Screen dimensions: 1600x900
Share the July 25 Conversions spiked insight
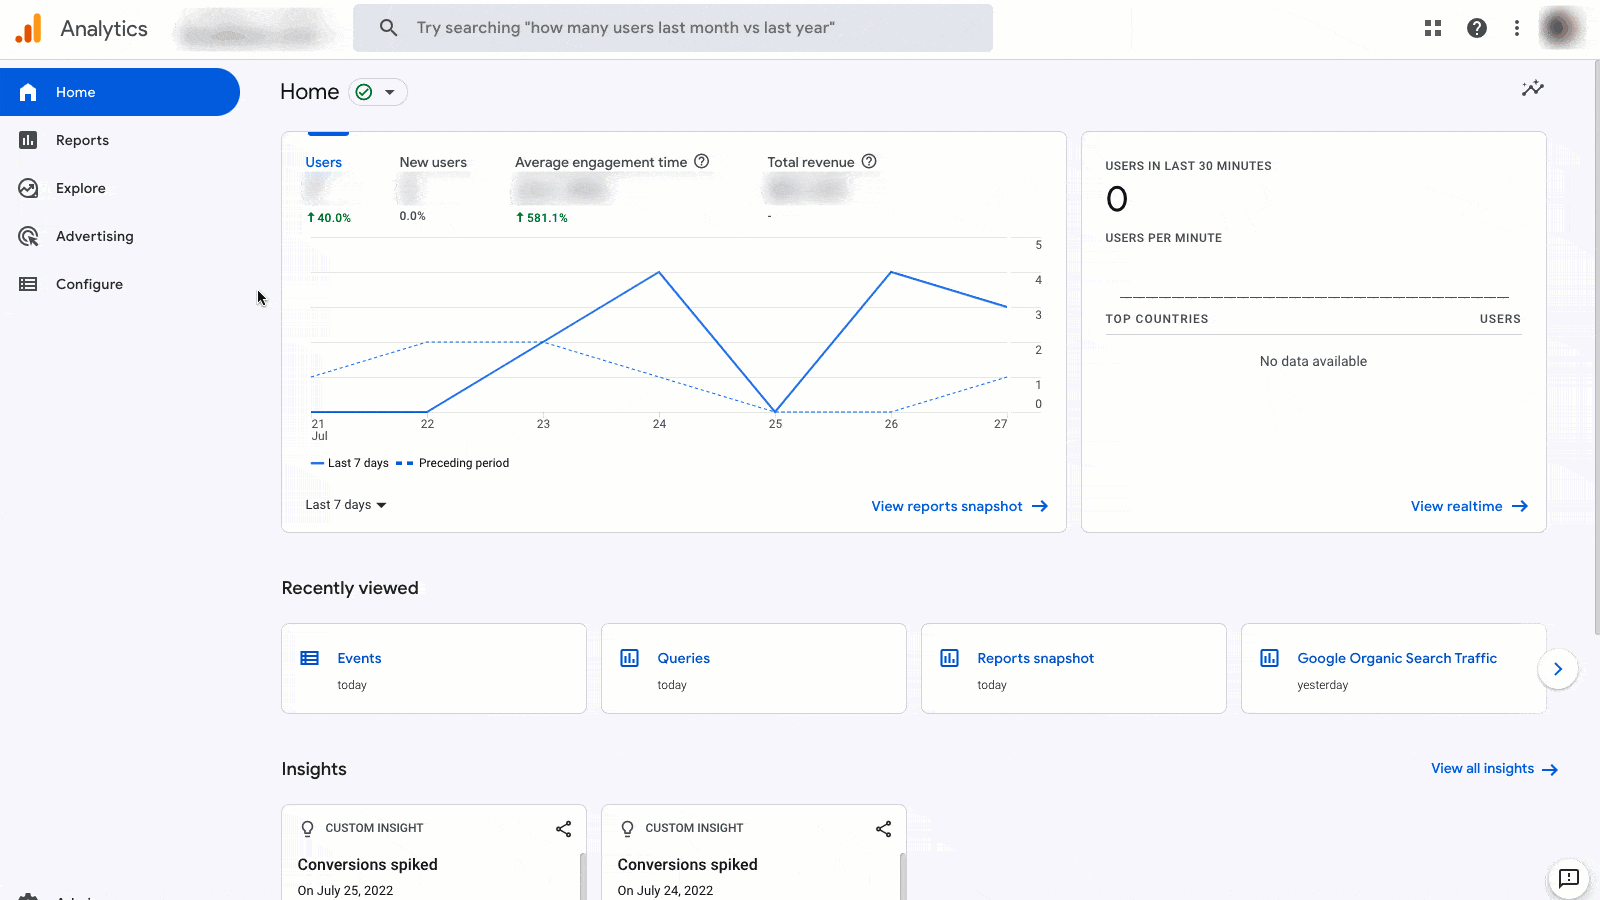click(x=563, y=829)
